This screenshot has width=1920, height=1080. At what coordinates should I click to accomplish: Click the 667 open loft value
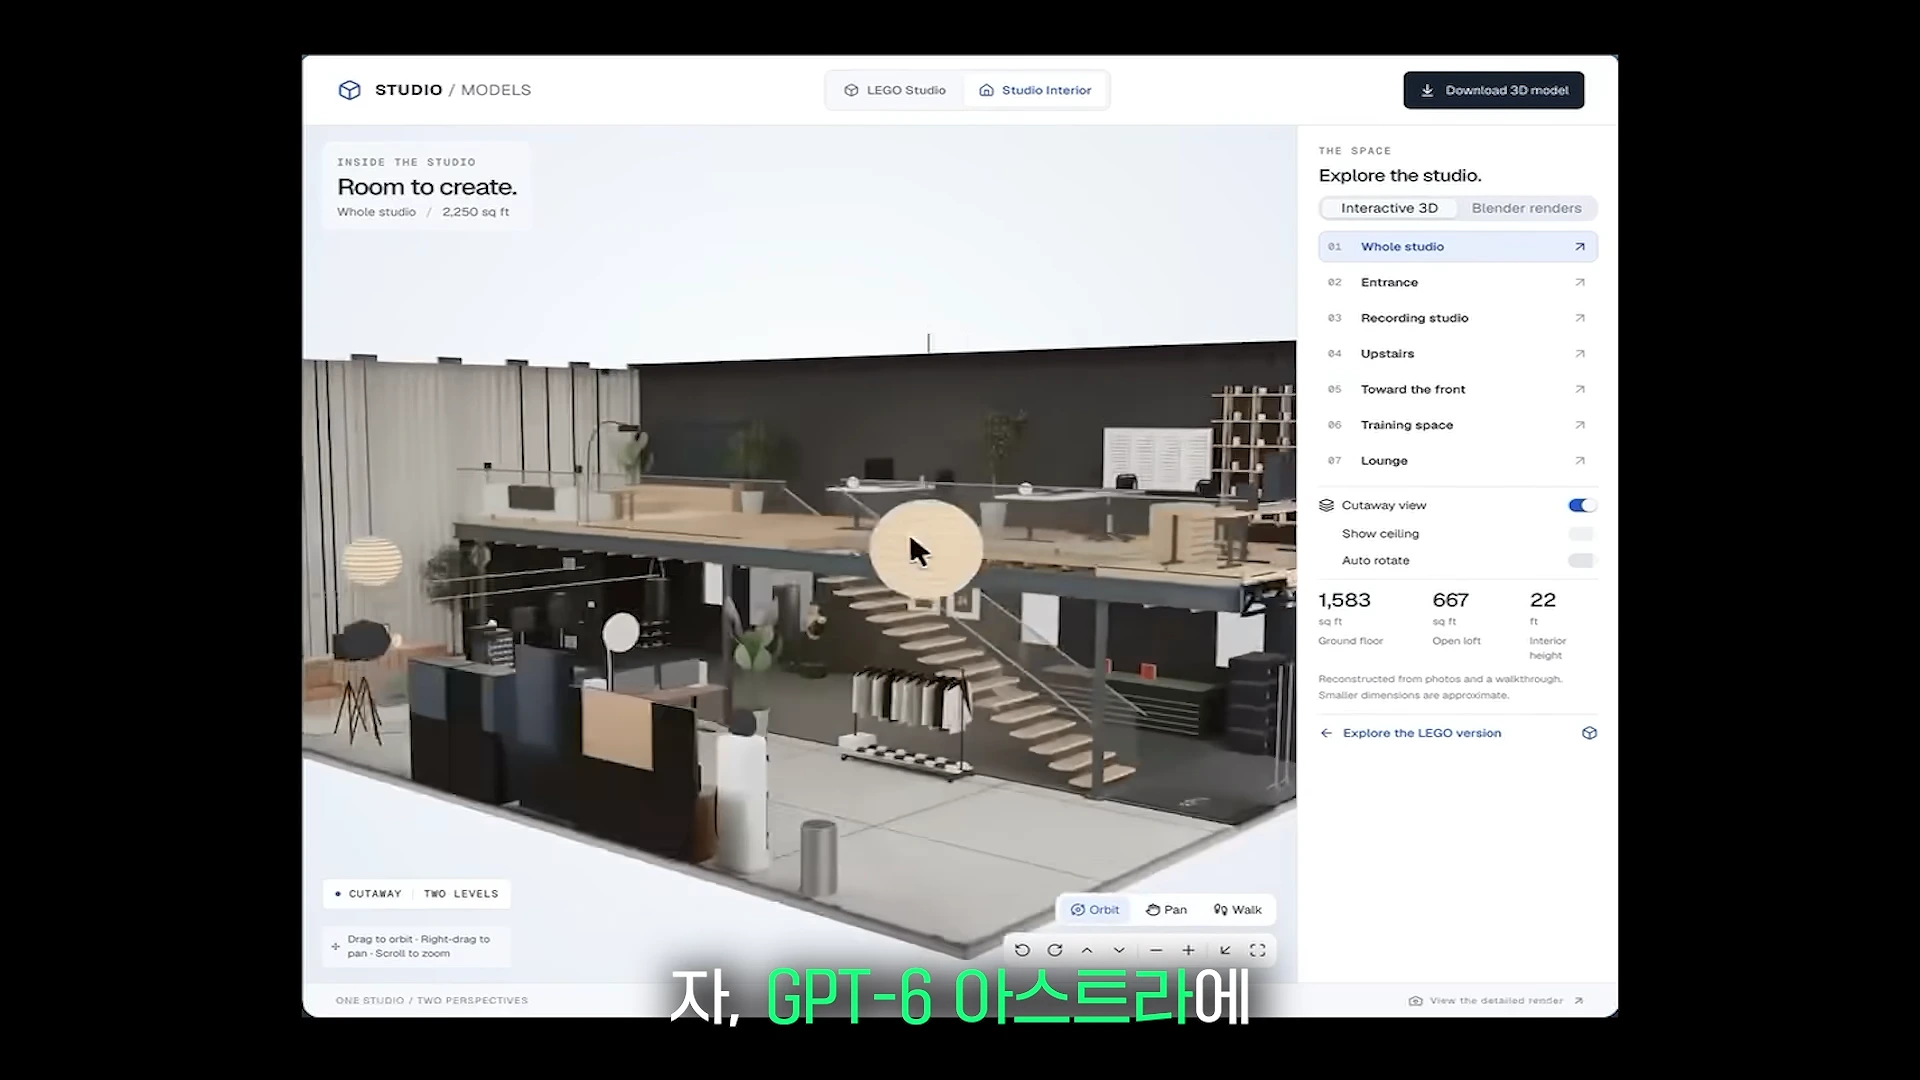click(1450, 600)
